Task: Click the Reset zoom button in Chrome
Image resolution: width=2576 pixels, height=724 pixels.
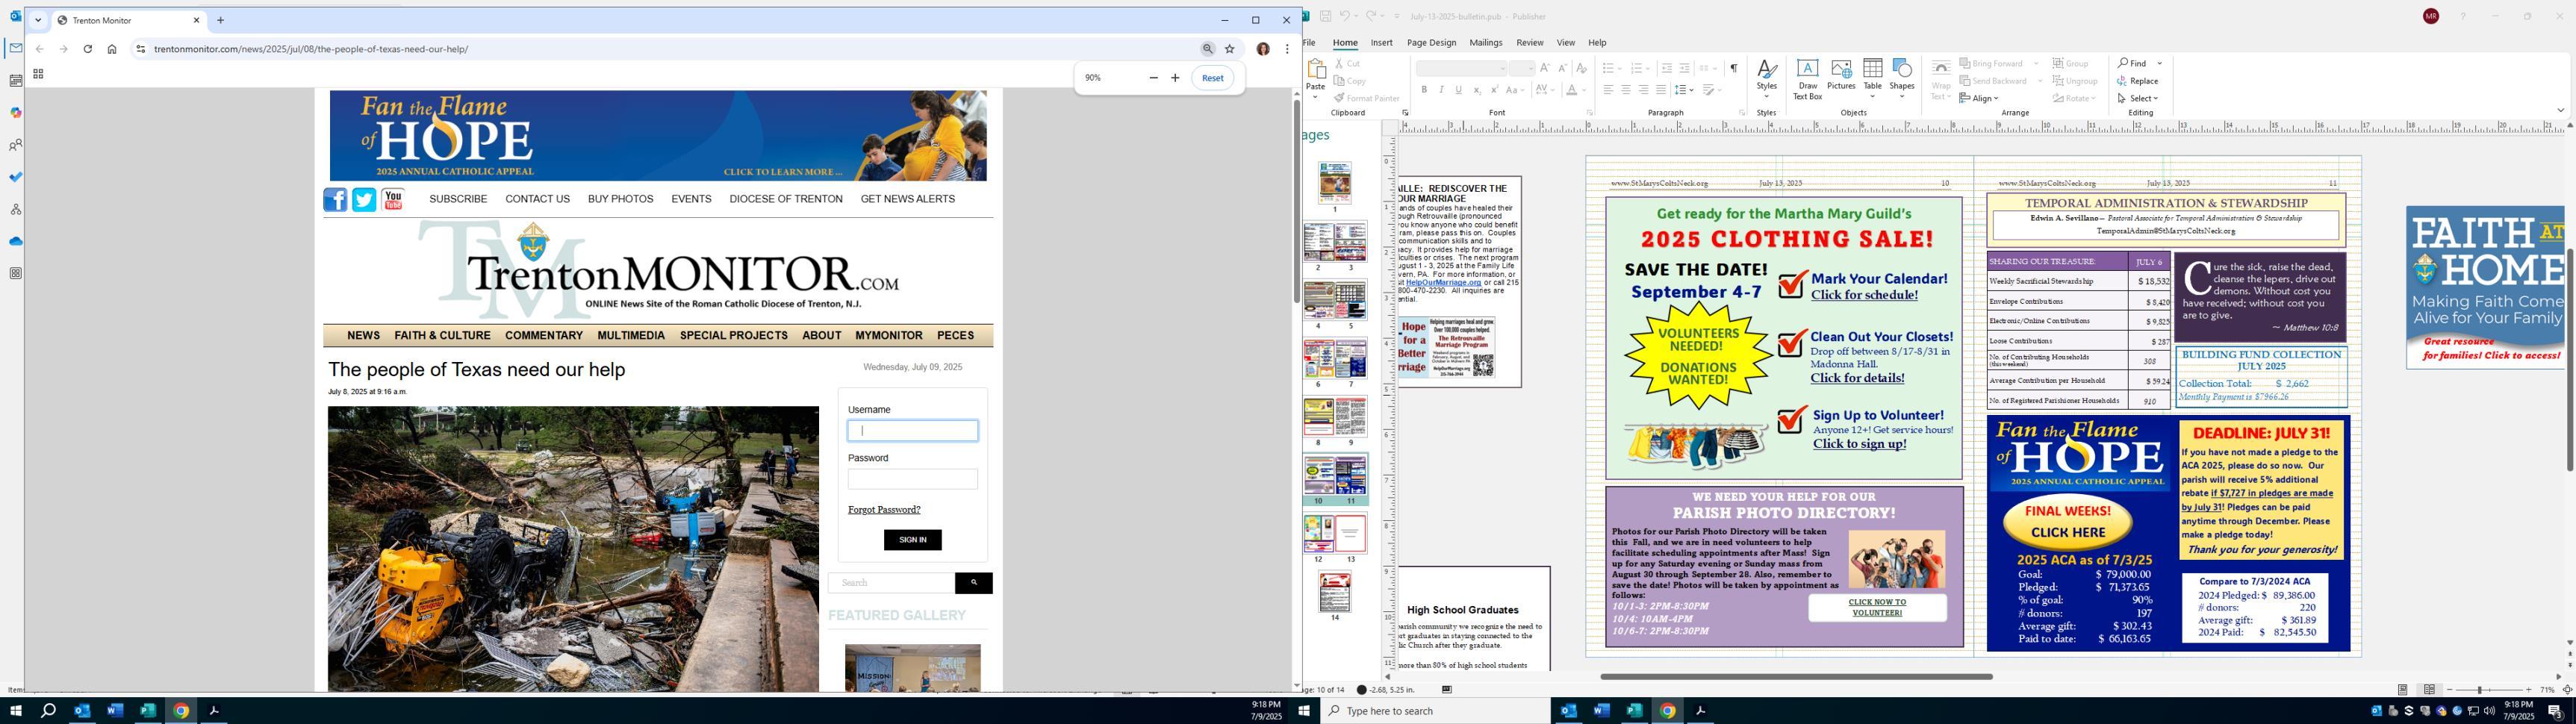Action: pos(1212,78)
